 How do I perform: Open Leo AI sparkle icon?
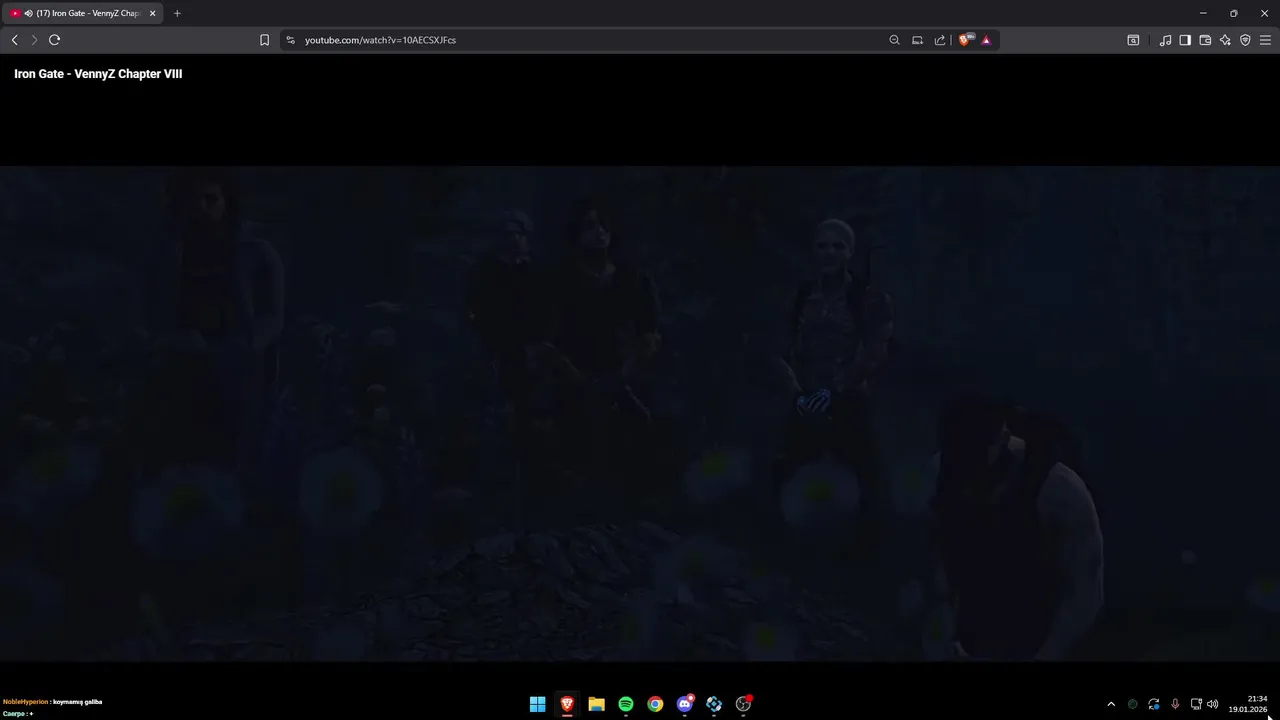(x=1225, y=40)
